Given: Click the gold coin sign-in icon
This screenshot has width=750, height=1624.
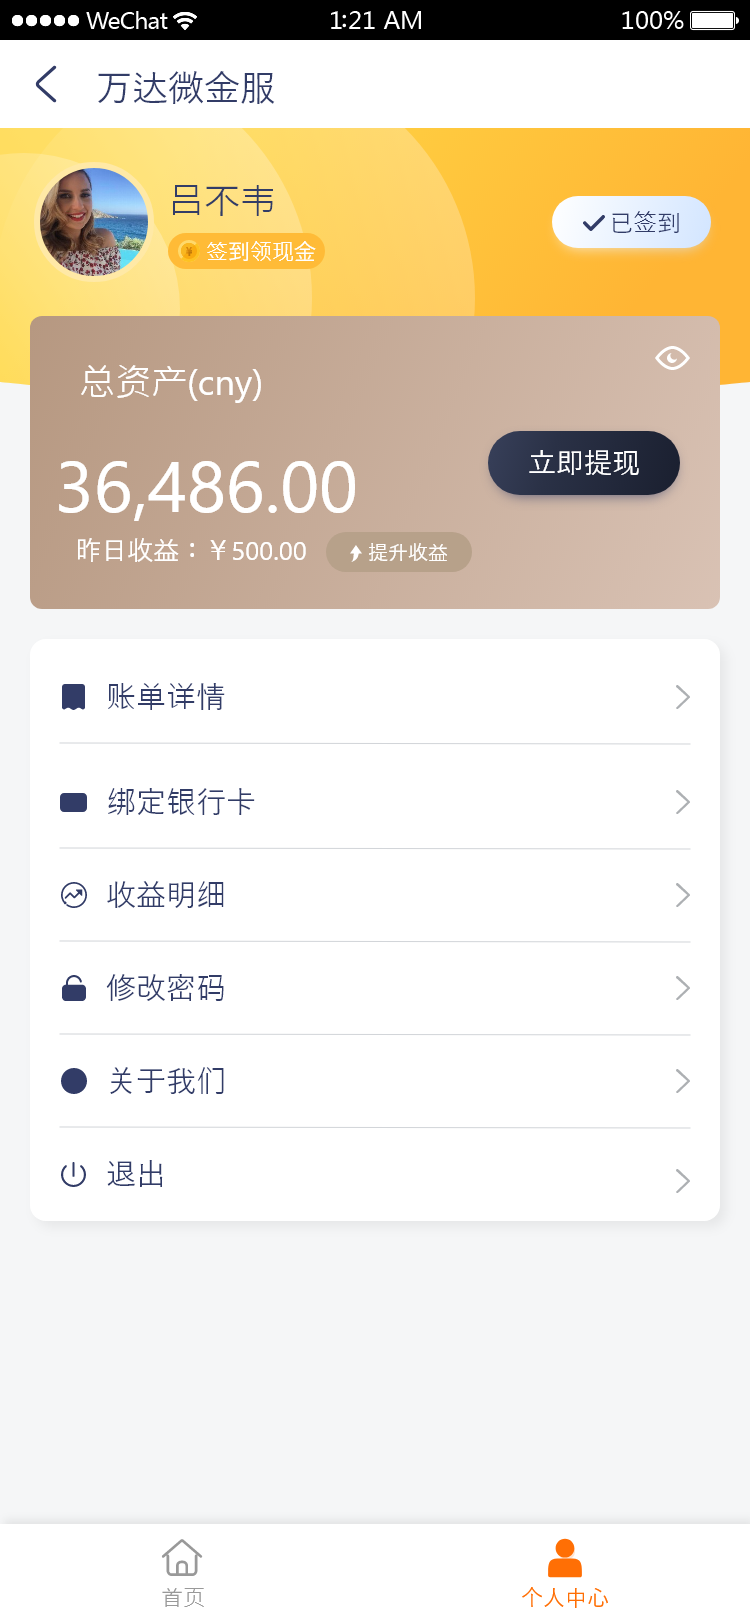Looking at the screenshot, I should coord(188,251).
